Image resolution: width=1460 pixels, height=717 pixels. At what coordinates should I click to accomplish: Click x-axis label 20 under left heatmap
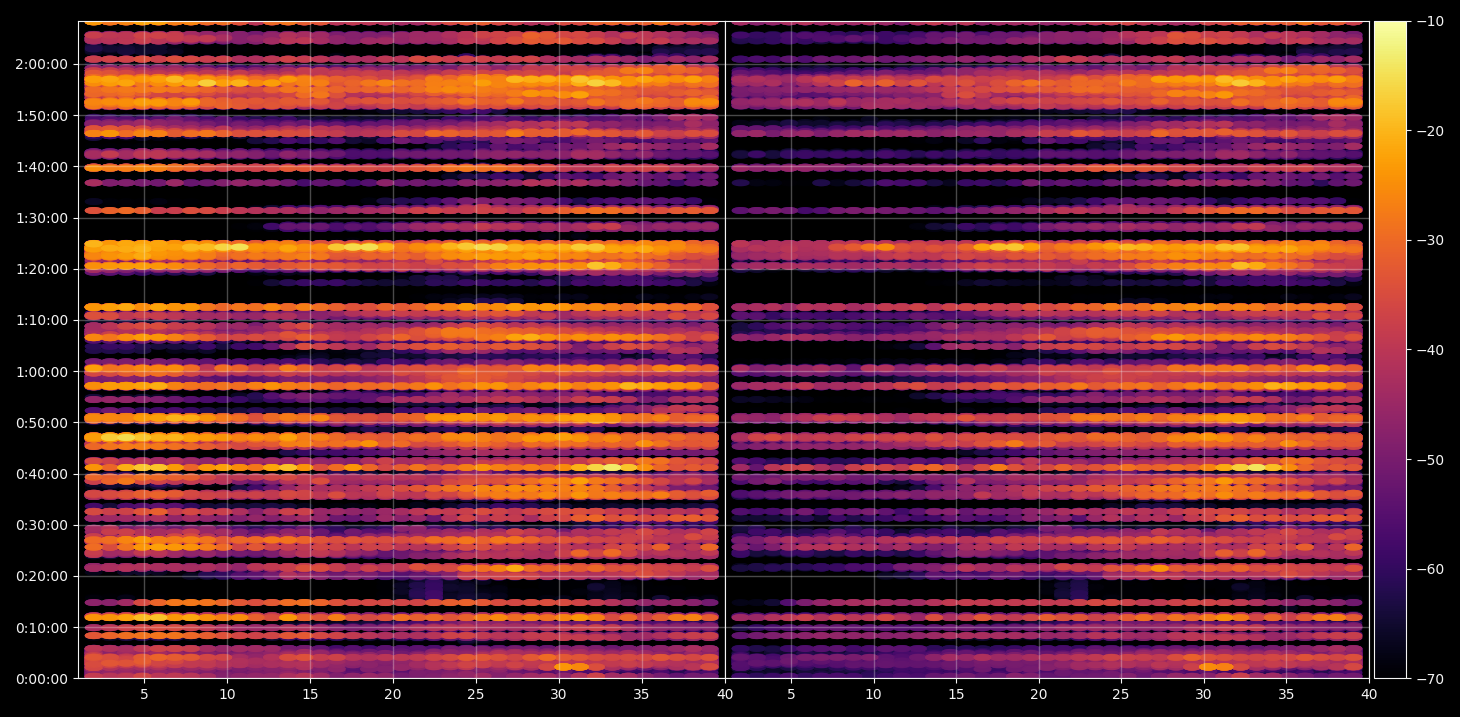tap(393, 695)
